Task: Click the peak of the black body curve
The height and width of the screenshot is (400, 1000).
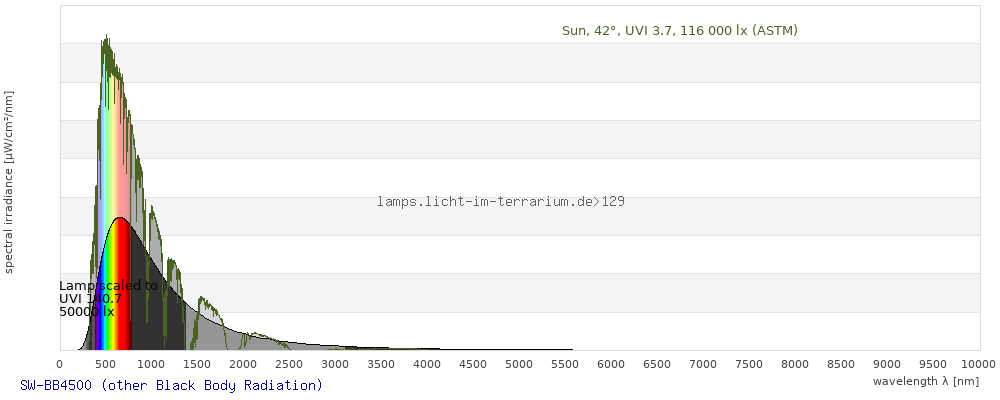Action: (x=120, y=218)
